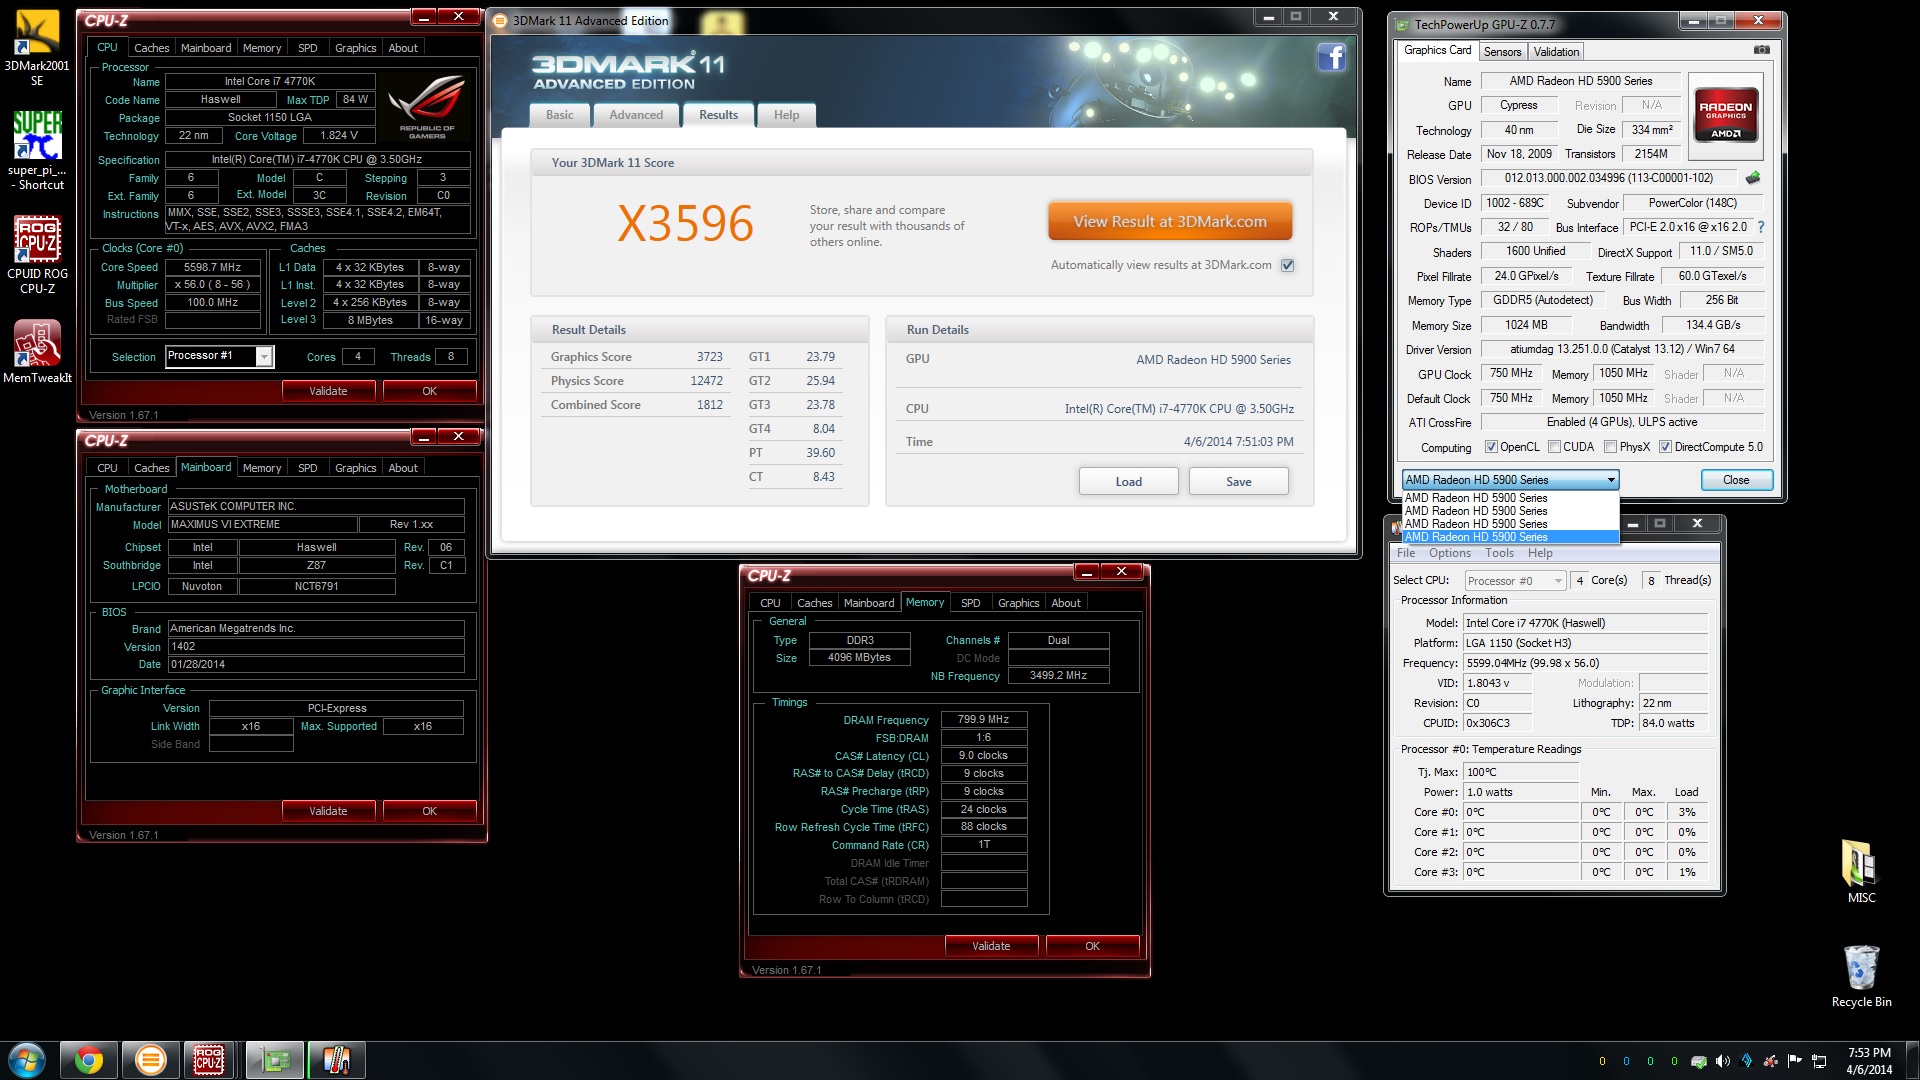This screenshot has width=1920, height=1080.
Task: Click the blue diamond tray icon
Action: [x=1746, y=1061]
